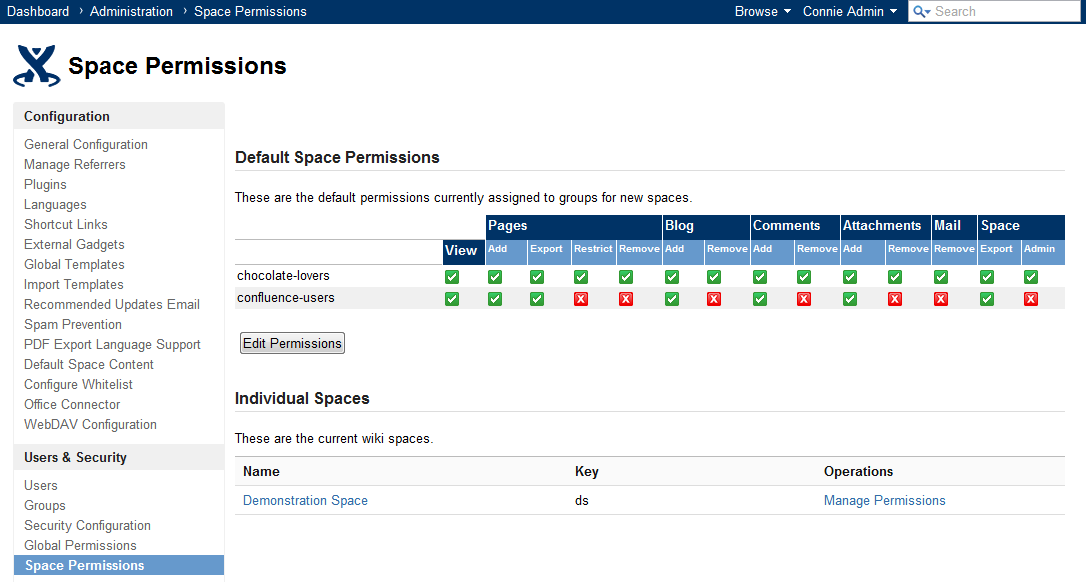Click chocolate-lovers Comments Remove check icon

pos(803,277)
